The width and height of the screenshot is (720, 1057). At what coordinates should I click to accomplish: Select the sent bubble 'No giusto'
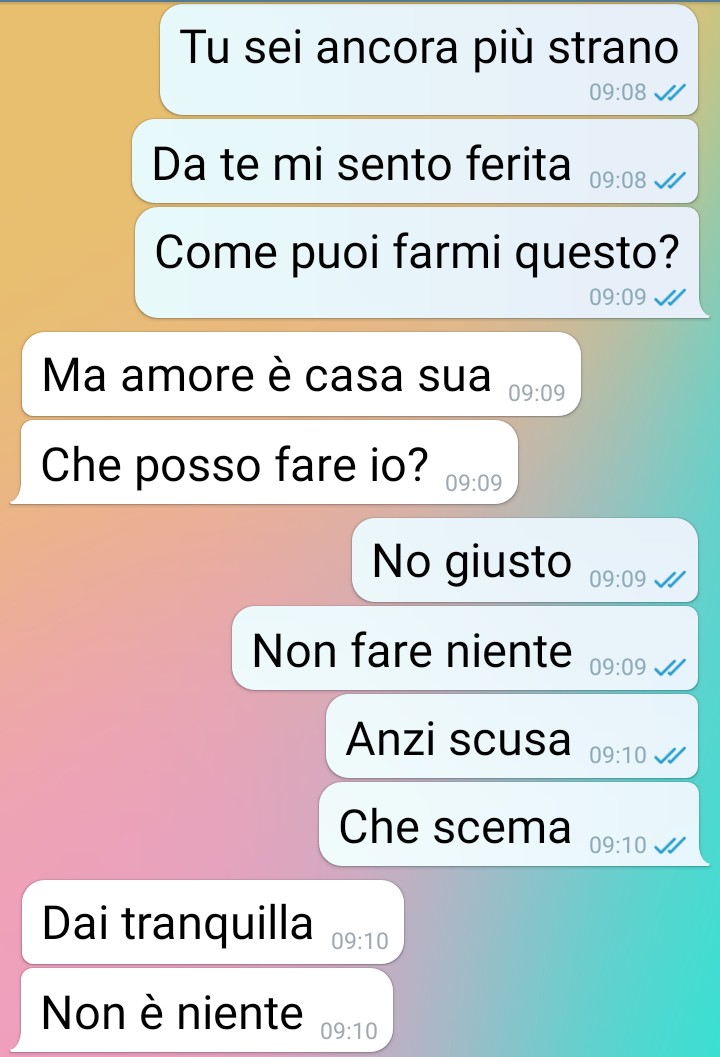pyautogui.click(x=525, y=560)
